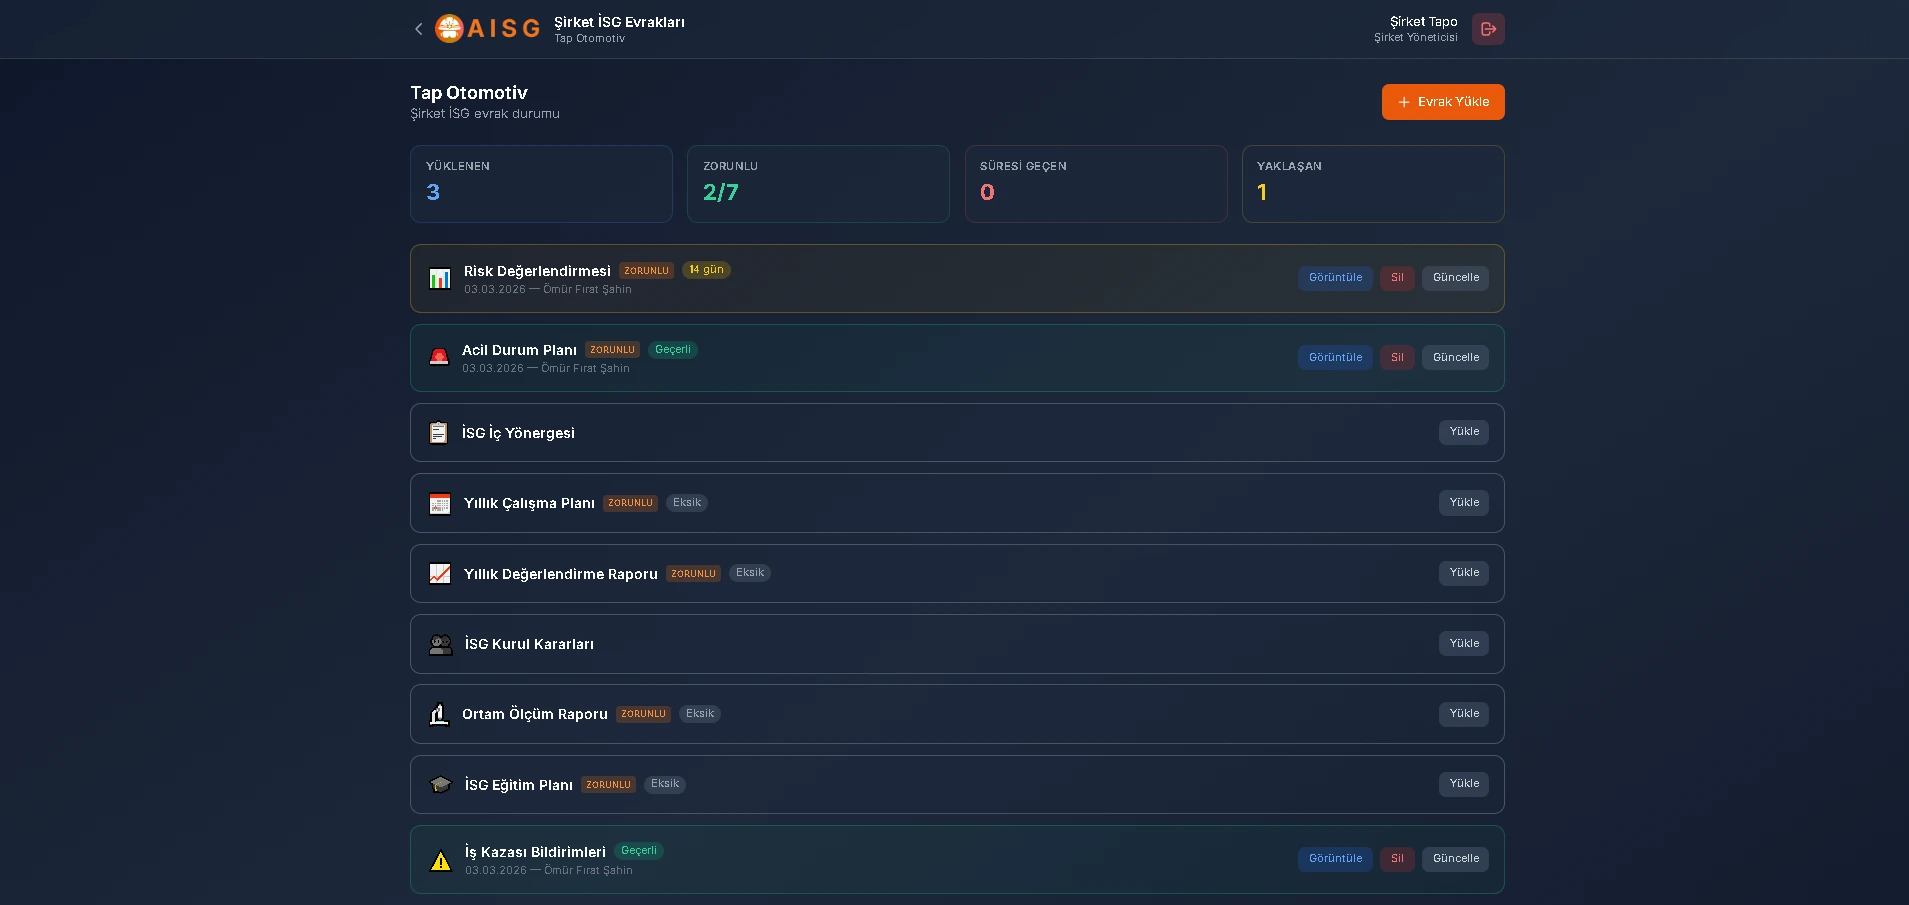Click the AISG logo icon
This screenshot has width=1909, height=905.
click(x=449, y=29)
